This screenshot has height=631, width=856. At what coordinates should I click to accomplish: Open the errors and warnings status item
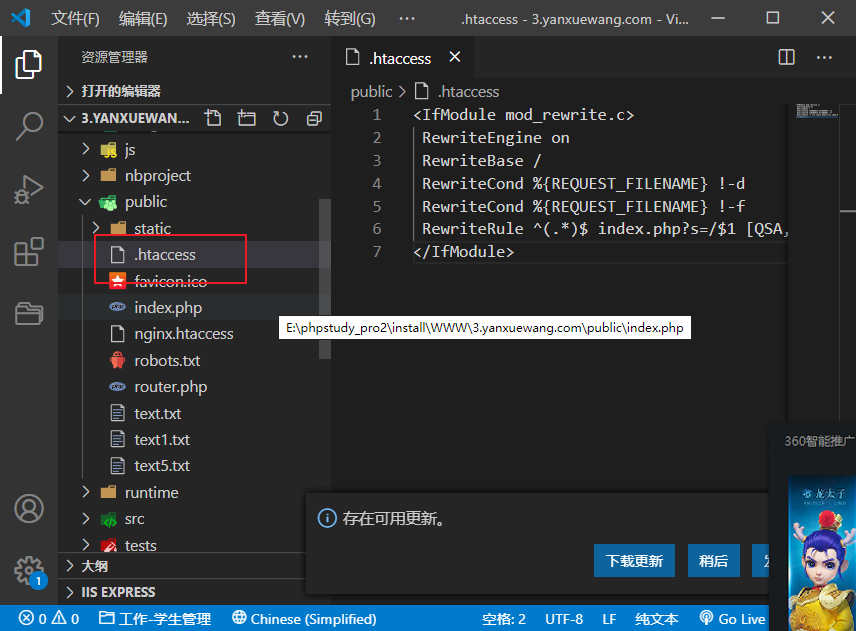pyautogui.click(x=49, y=618)
